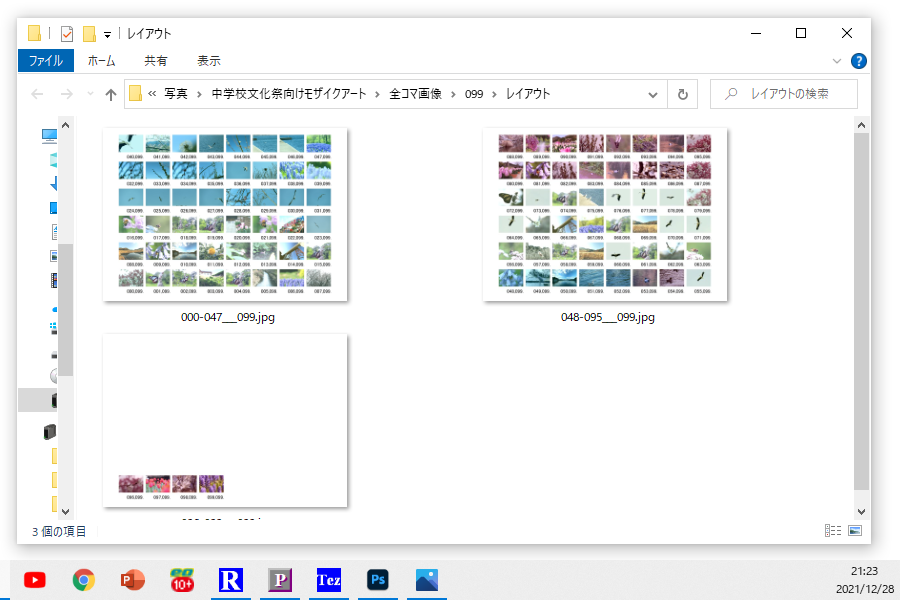This screenshot has width=900, height=600.
Task: Open the 10+ app from the taskbar
Action: tap(182, 580)
